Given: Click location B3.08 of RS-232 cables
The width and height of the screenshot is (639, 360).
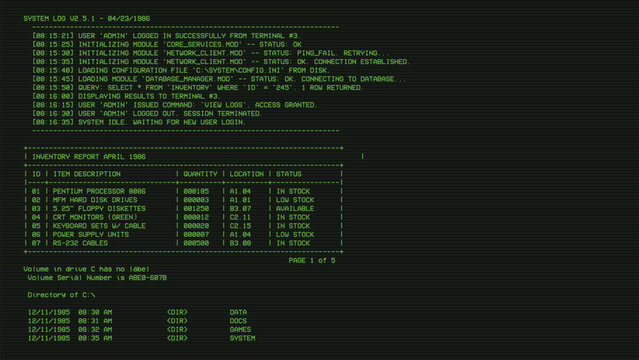Looking at the screenshot, I should pyautogui.click(x=240, y=243).
